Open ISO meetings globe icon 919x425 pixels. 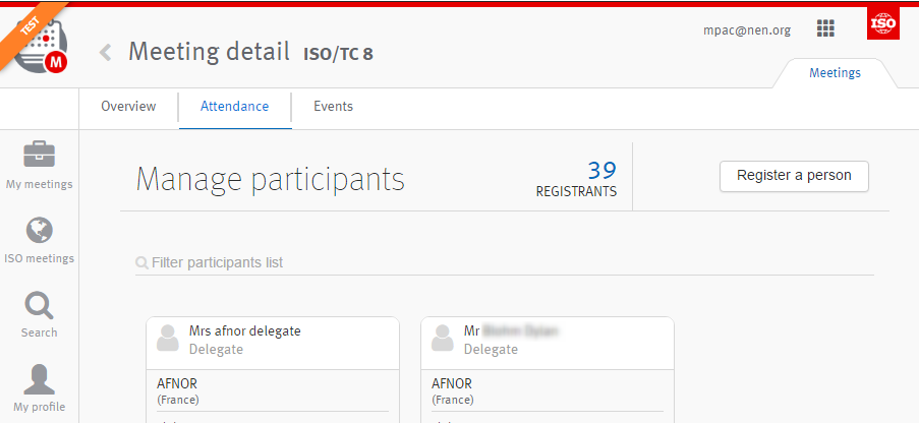coord(39,230)
